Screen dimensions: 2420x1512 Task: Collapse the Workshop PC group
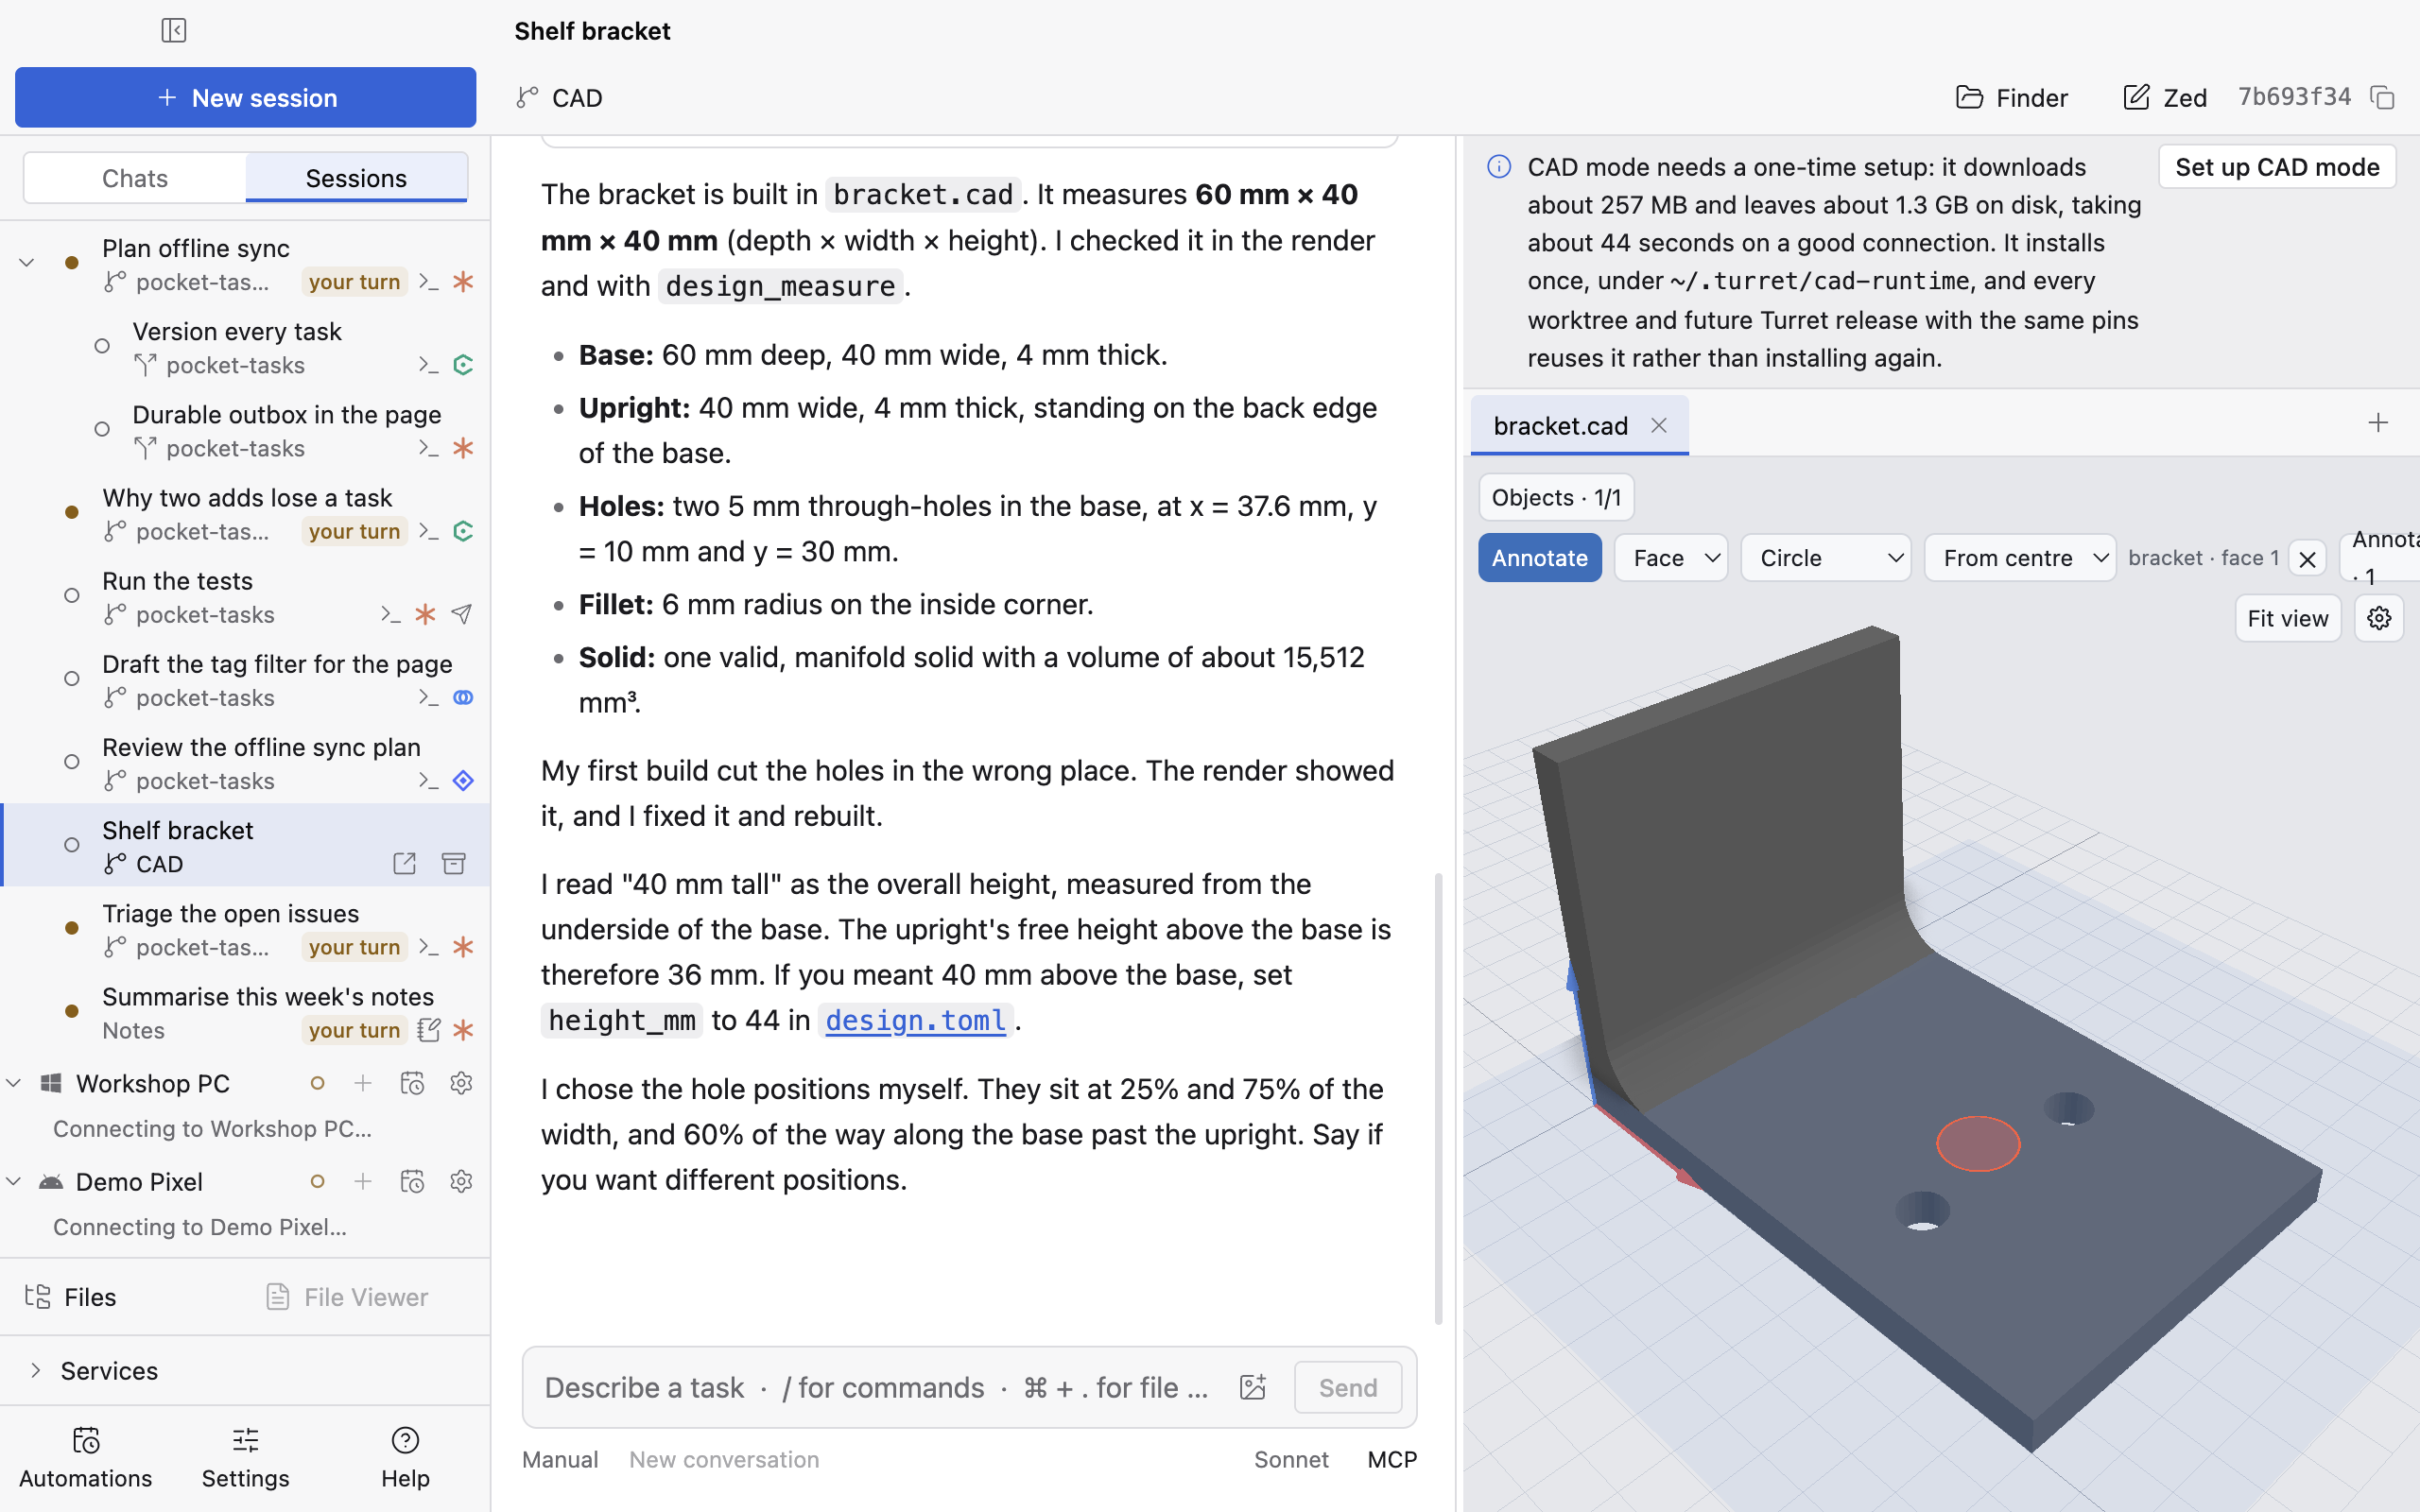pos(14,1083)
